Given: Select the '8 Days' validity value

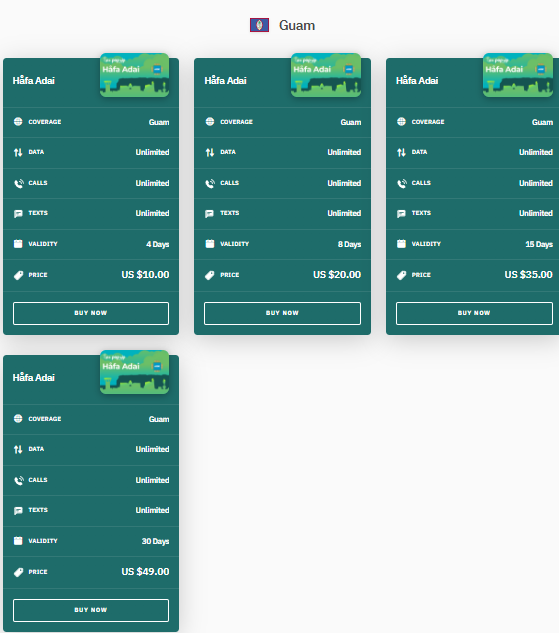Looking at the screenshot, I should pyautogui.click(x=350, y=244).
